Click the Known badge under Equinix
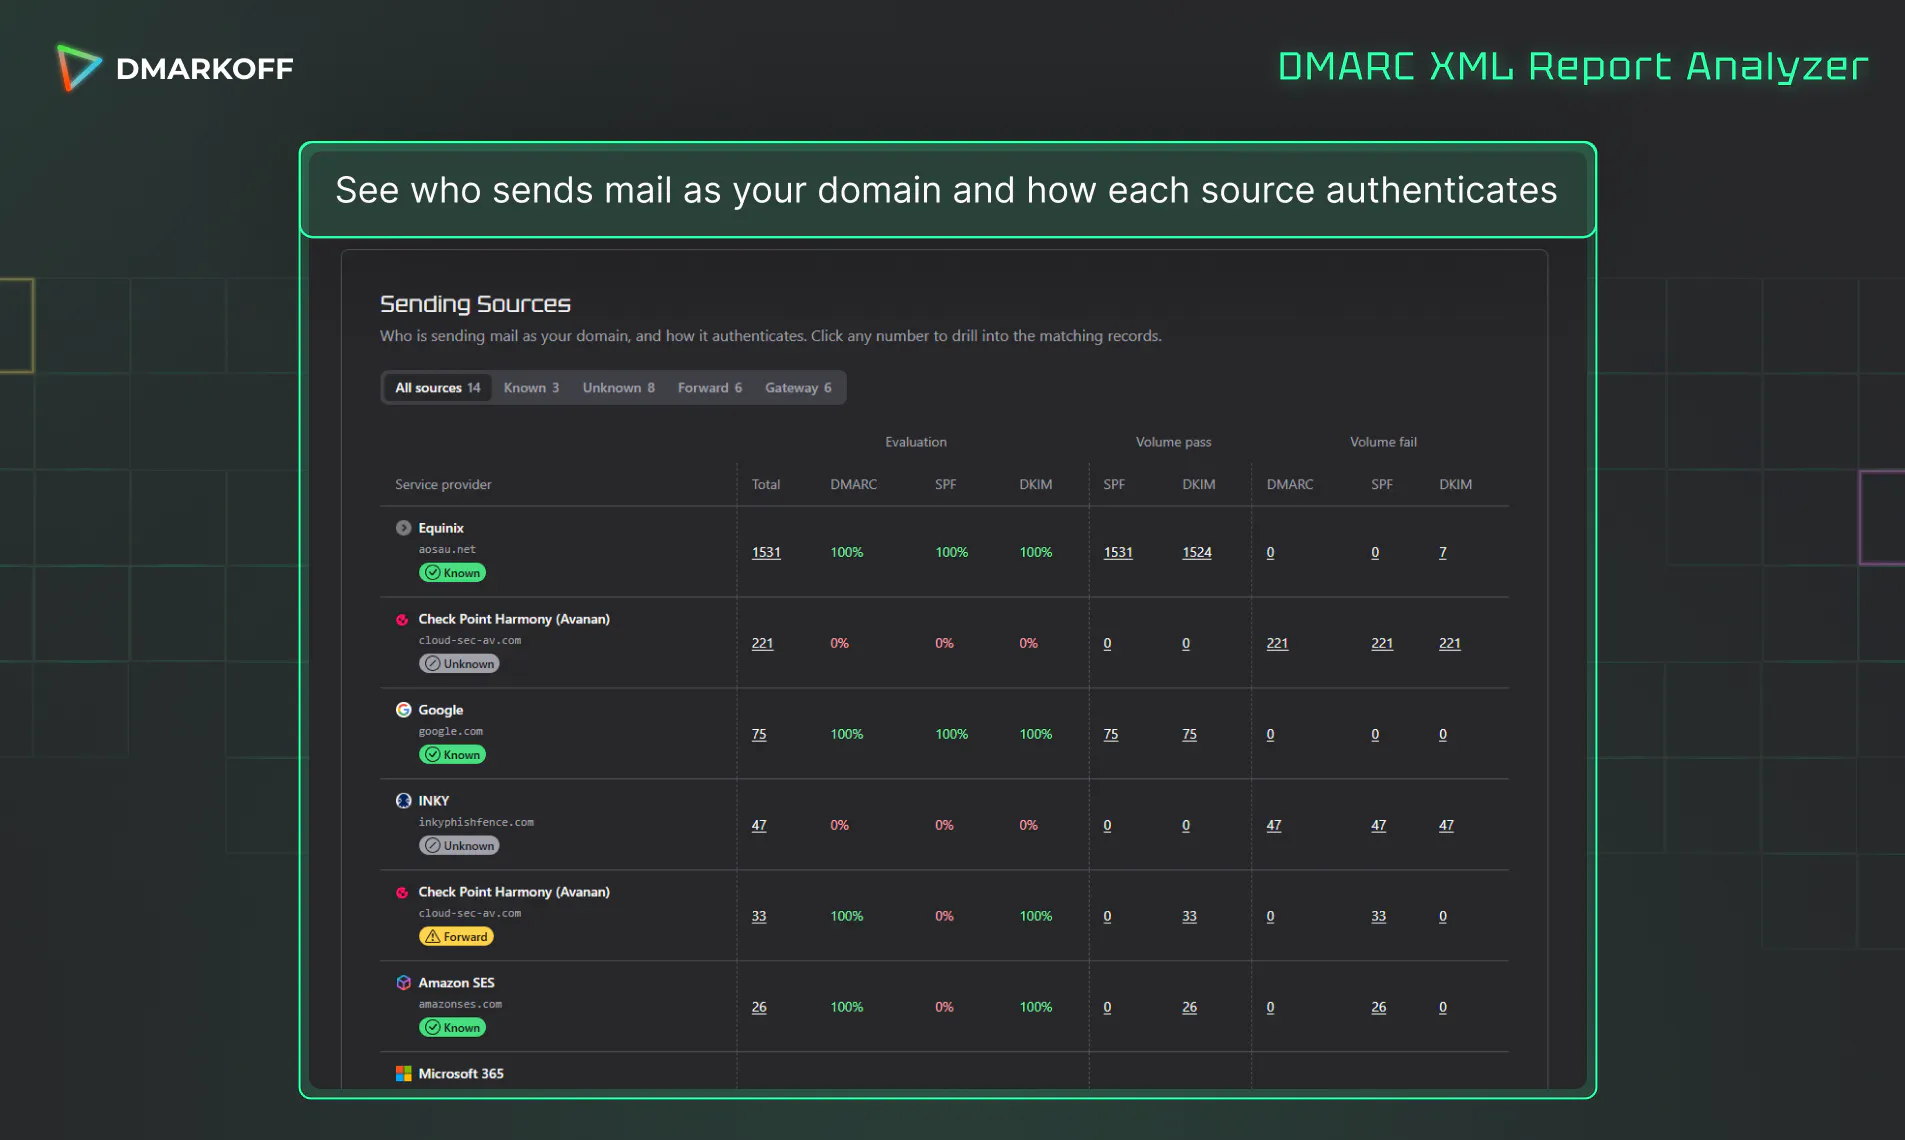This screenshot has height=1140, width=1905. click(452, 573)
